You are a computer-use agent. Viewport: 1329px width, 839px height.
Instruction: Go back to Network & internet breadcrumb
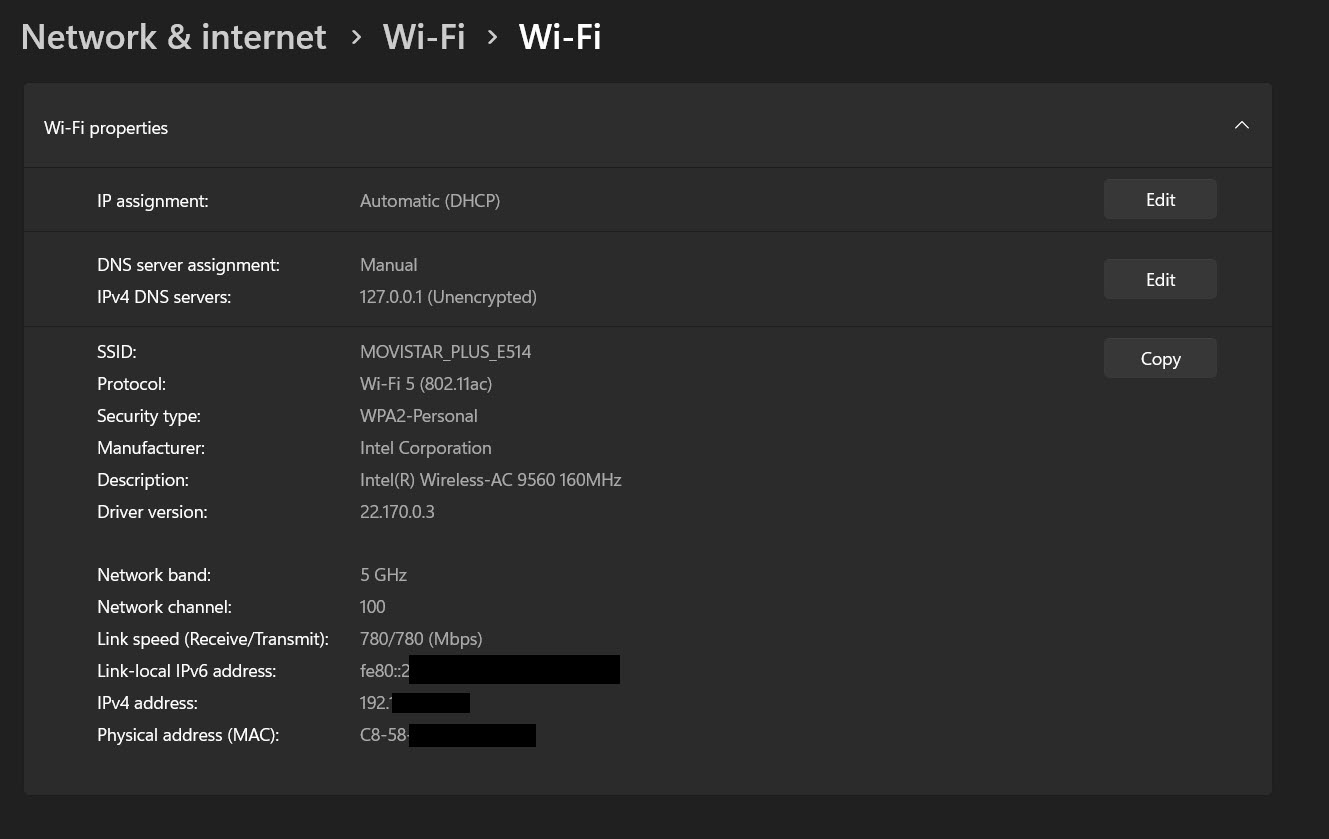[173, 37]
